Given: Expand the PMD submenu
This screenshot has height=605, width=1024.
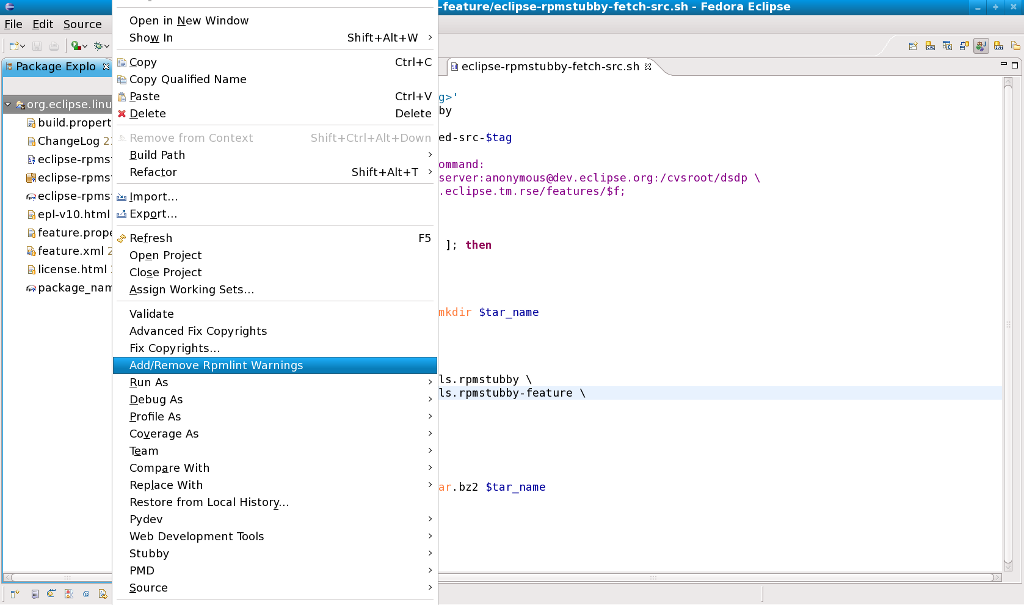Looking at the screenshot, I should [275, 570].
